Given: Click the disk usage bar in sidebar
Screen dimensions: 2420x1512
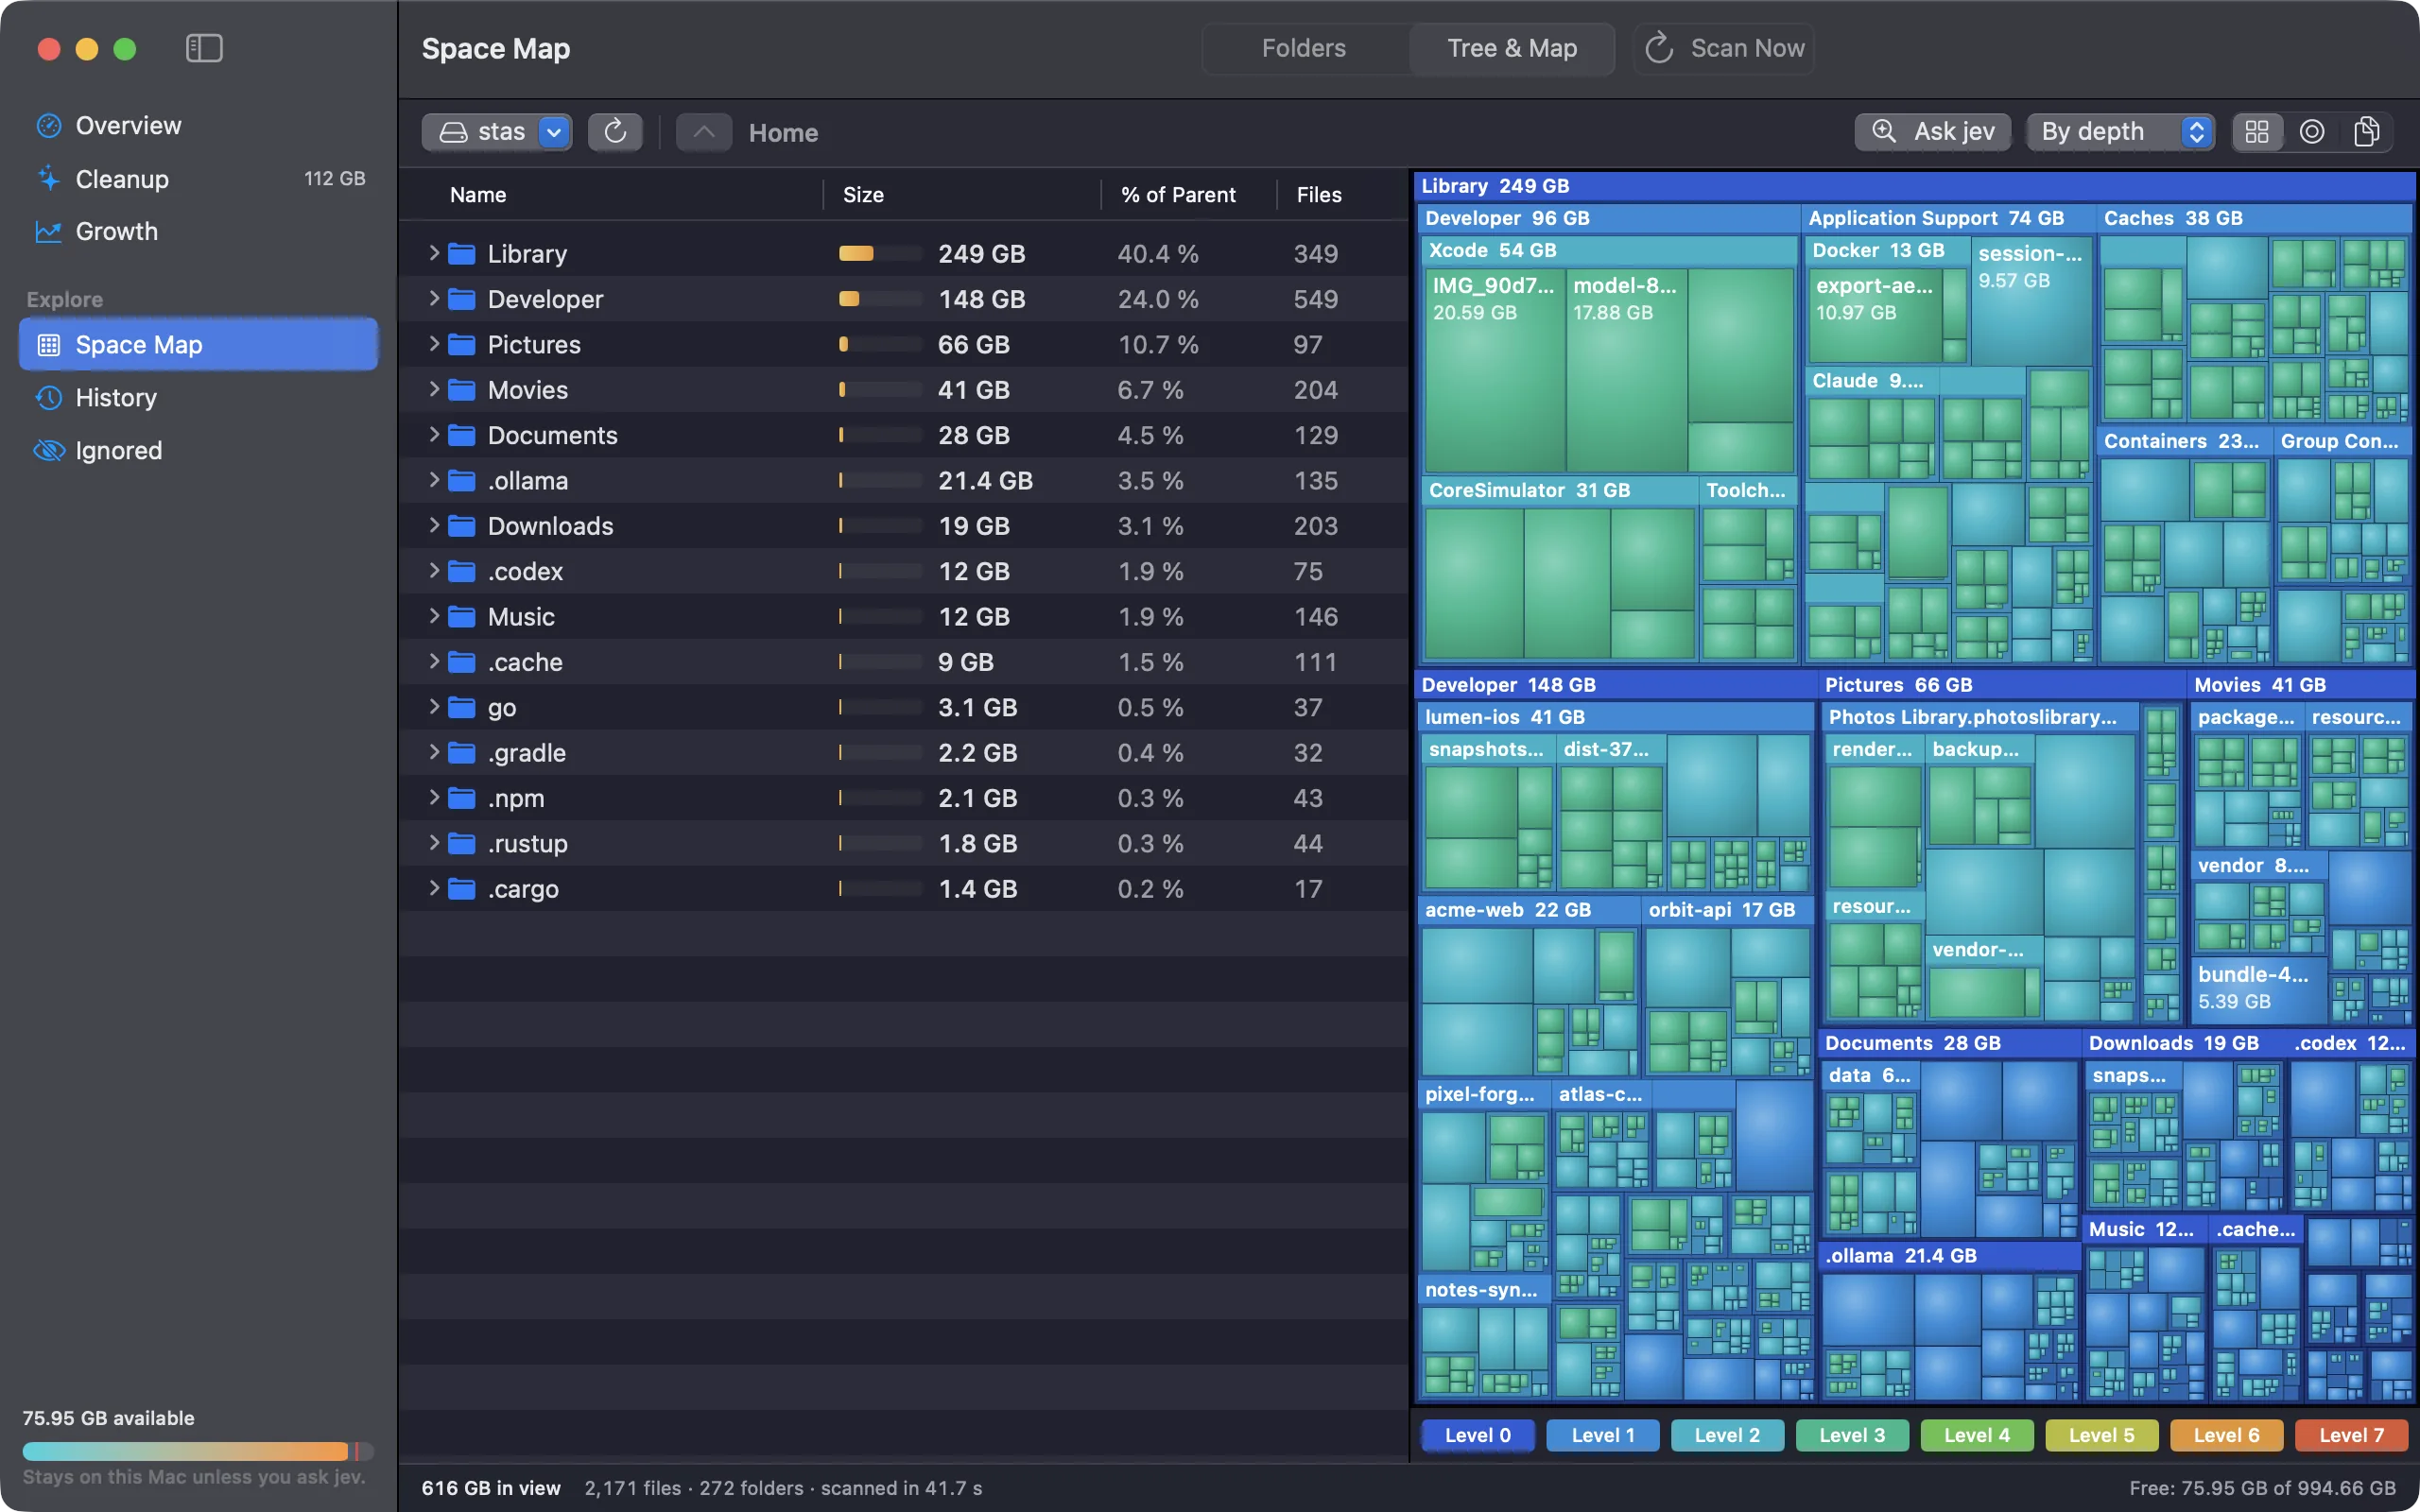Looking at the screenshot, I should 198,1451.
